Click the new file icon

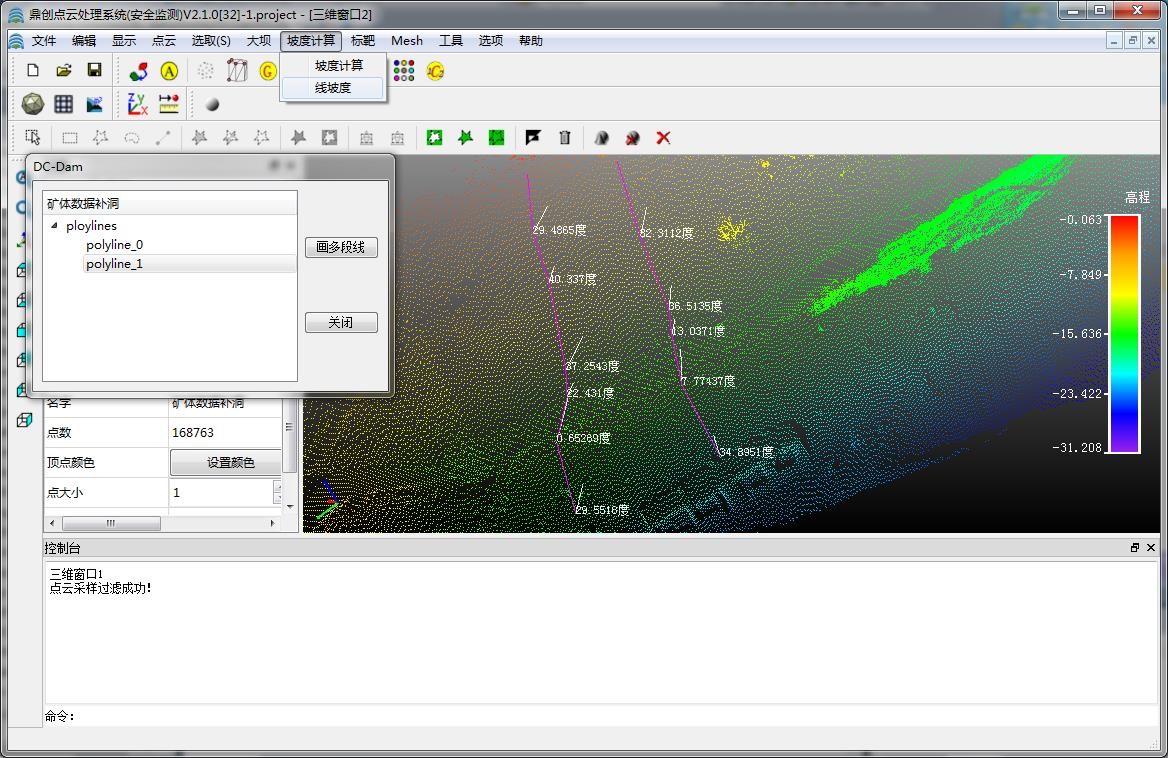tap(33, 70)
